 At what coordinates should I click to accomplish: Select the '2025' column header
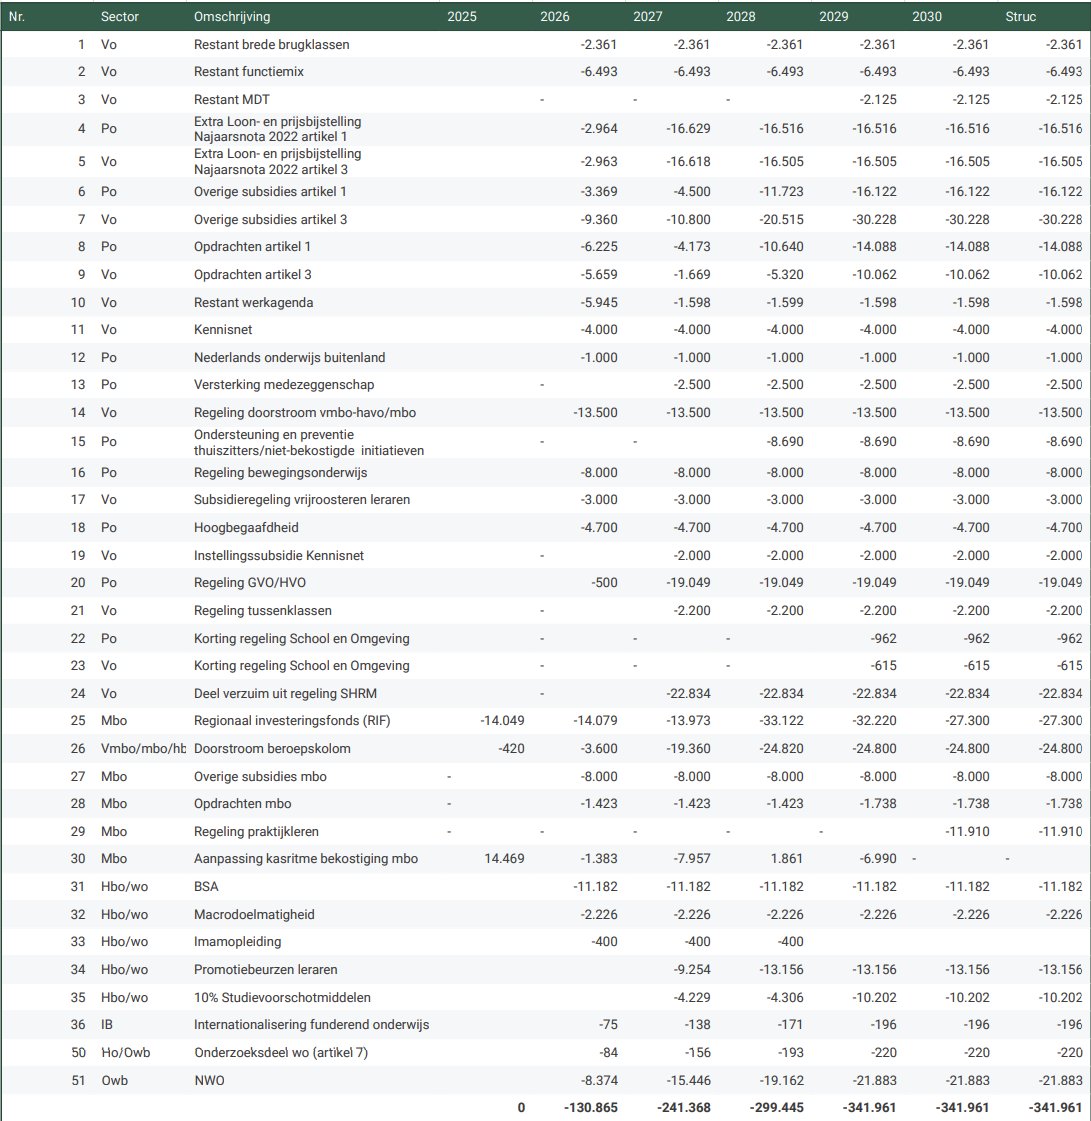[x=462, y=16]
